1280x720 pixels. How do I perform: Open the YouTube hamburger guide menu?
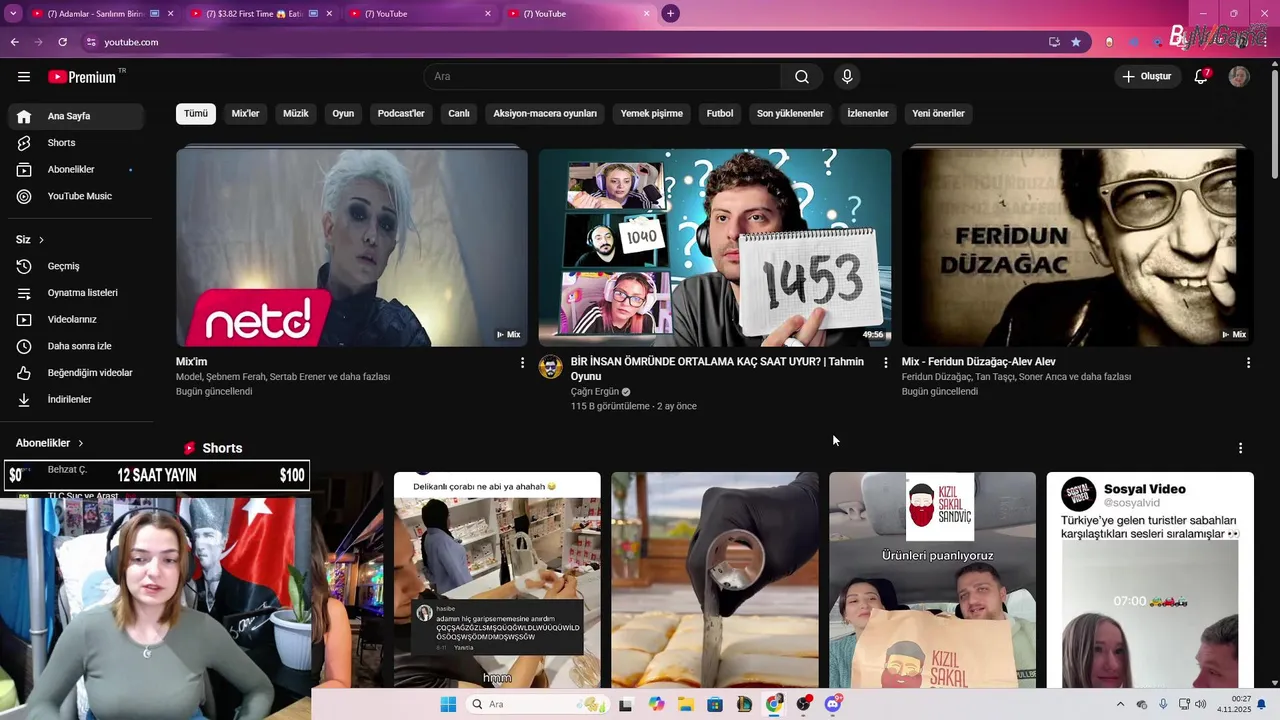tap(24, 77)
